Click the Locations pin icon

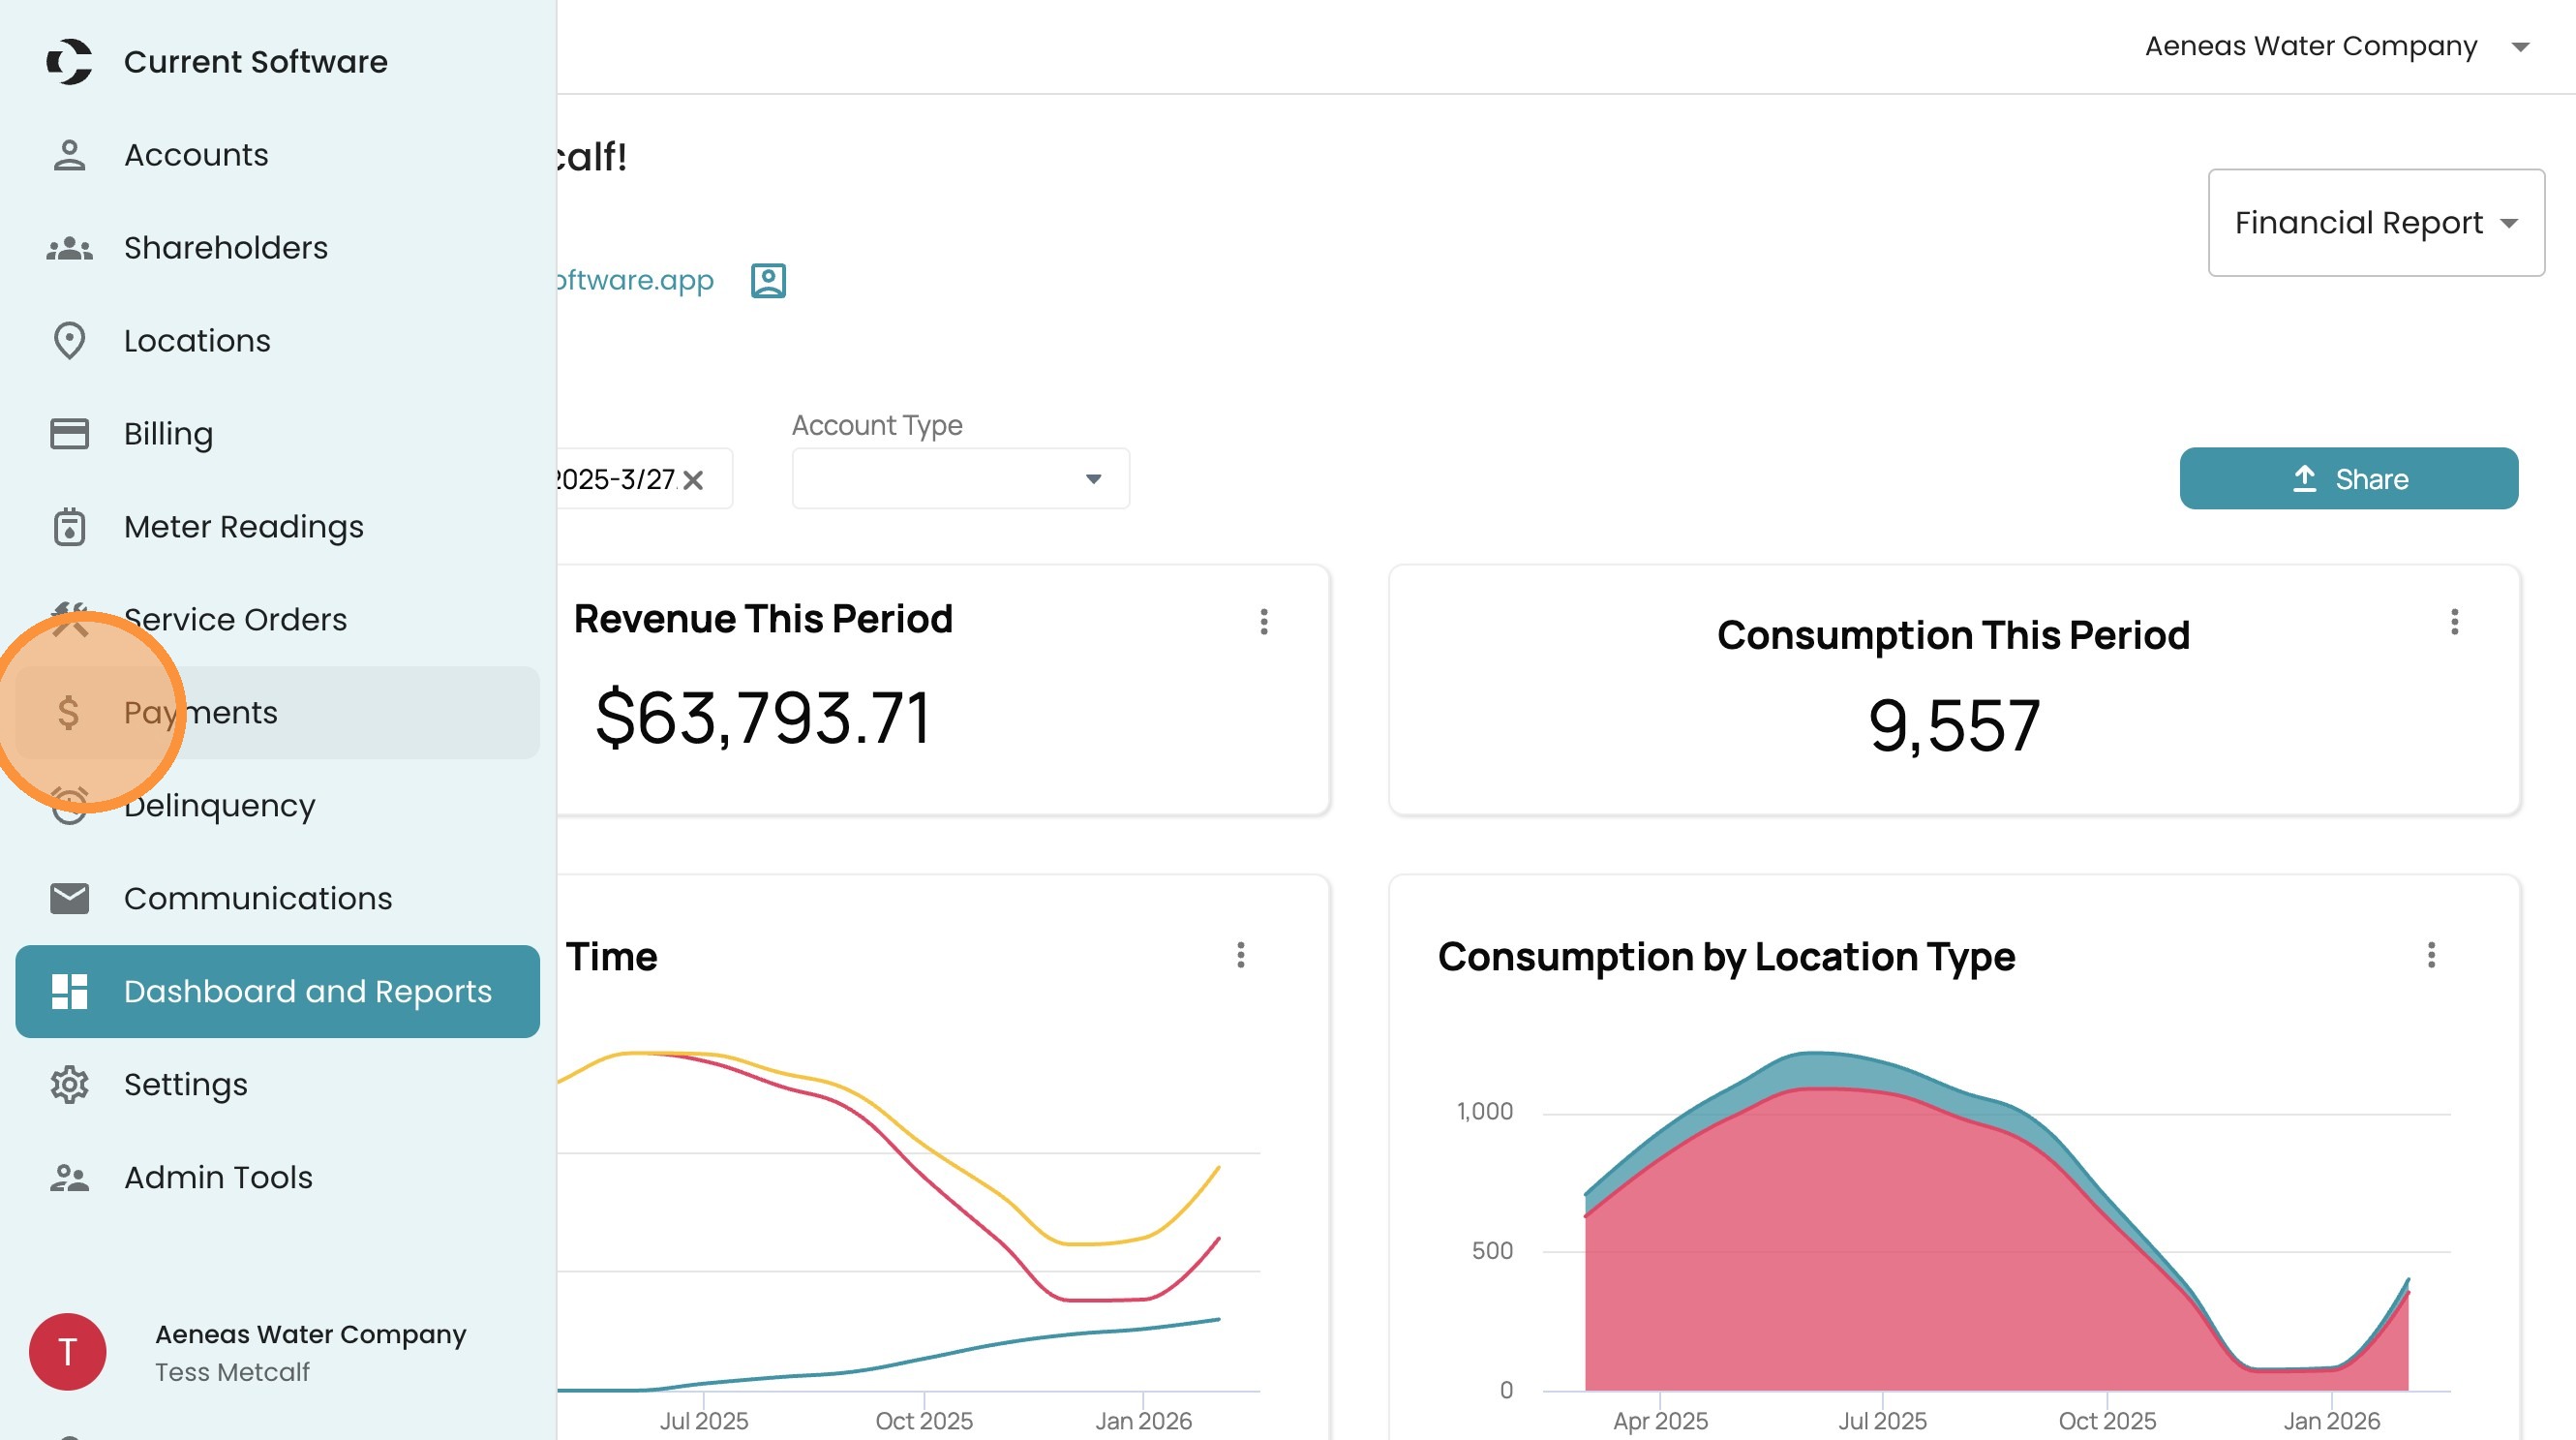pyautogui.click(x=69, y=341)
